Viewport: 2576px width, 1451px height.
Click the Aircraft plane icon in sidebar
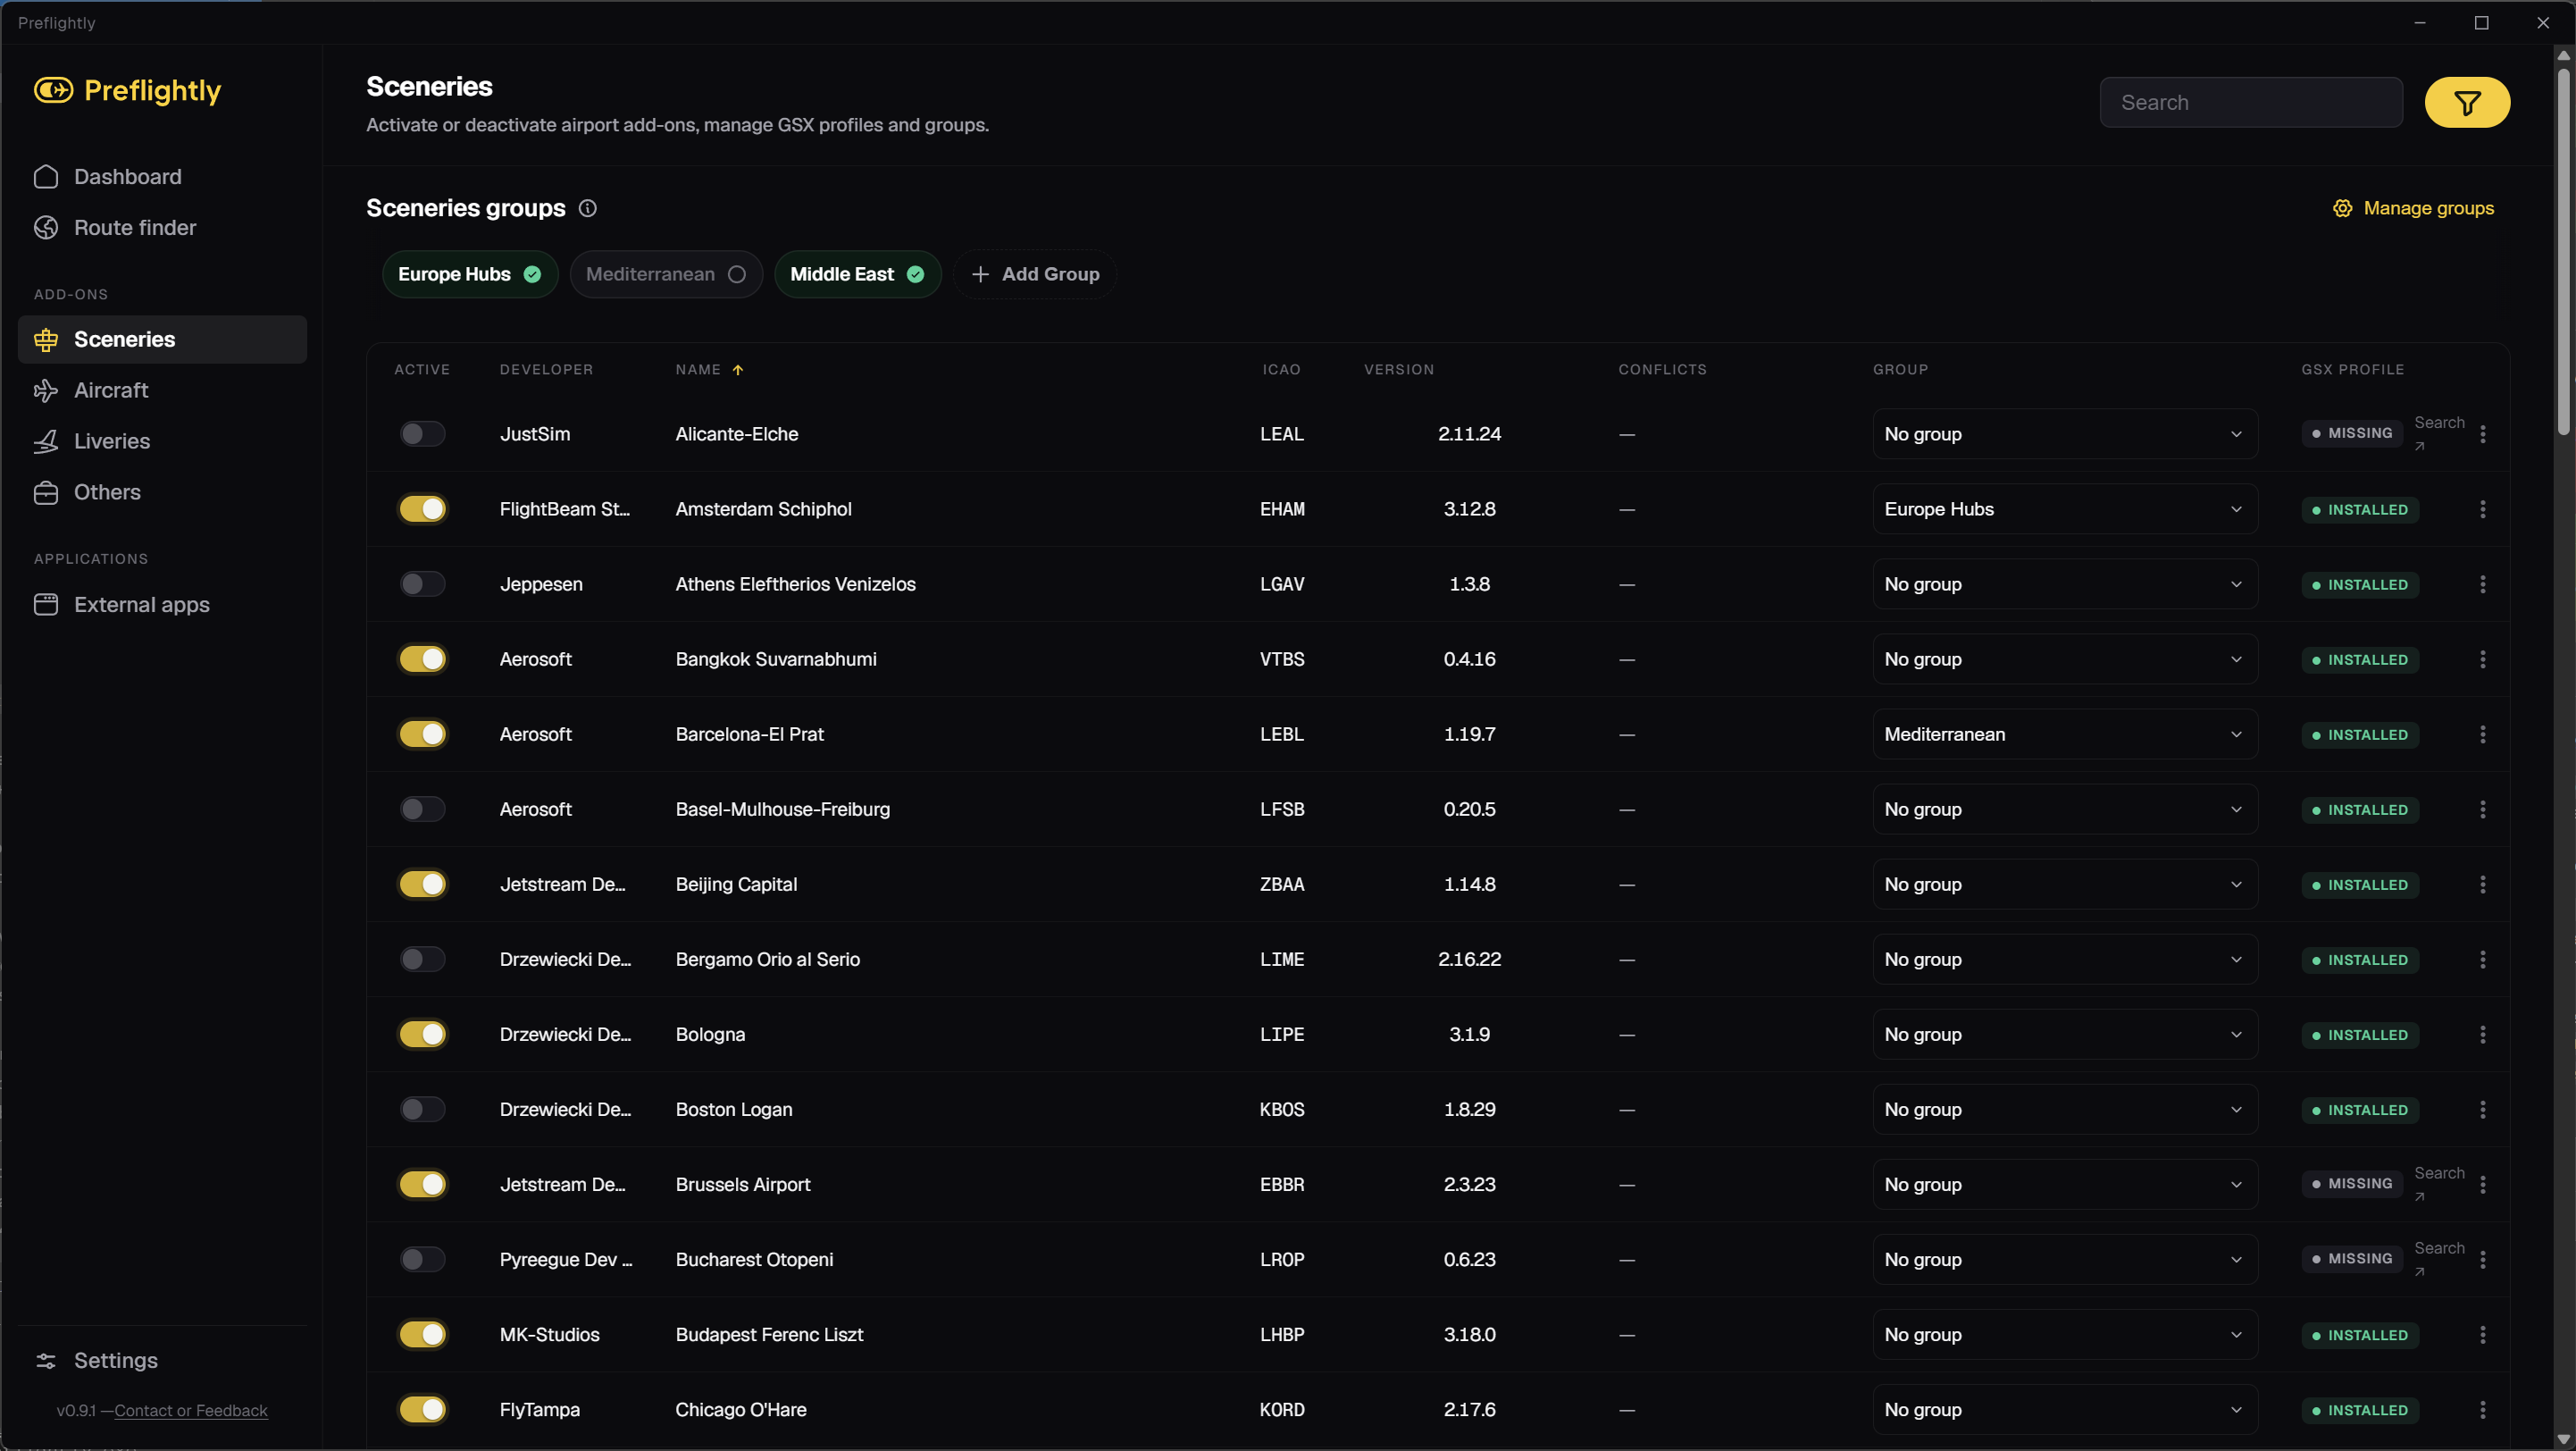46,390
